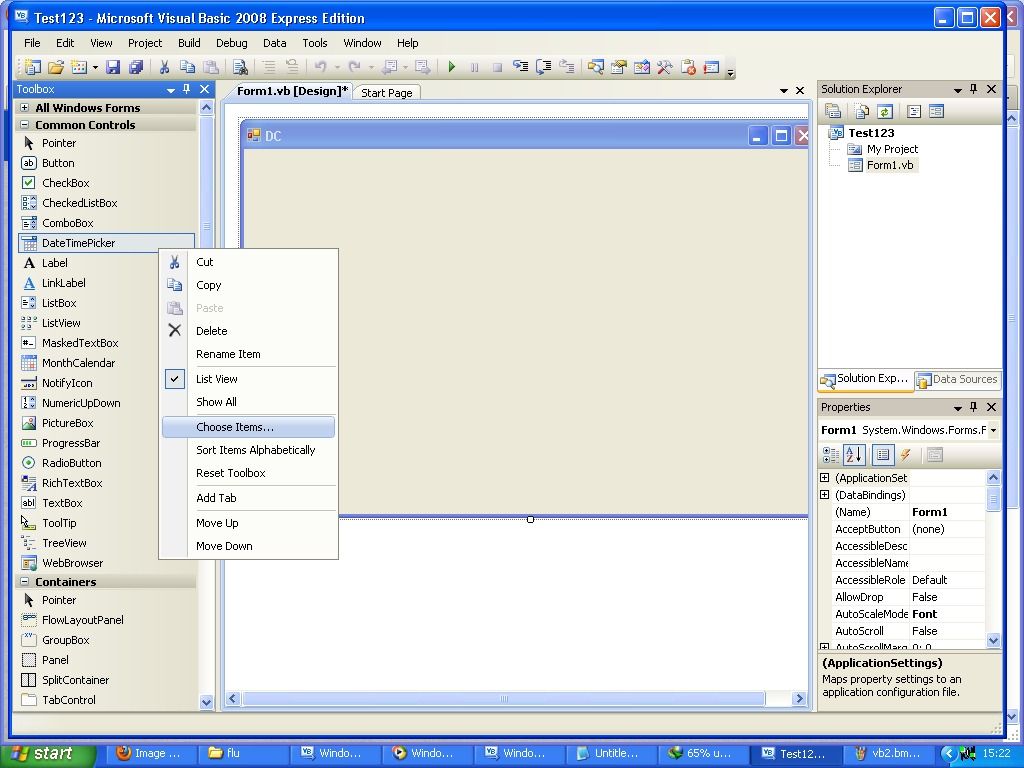Expand the All Windows Forms toolbox group
Screen dimensions: 1024x768
tap(24, 107)
